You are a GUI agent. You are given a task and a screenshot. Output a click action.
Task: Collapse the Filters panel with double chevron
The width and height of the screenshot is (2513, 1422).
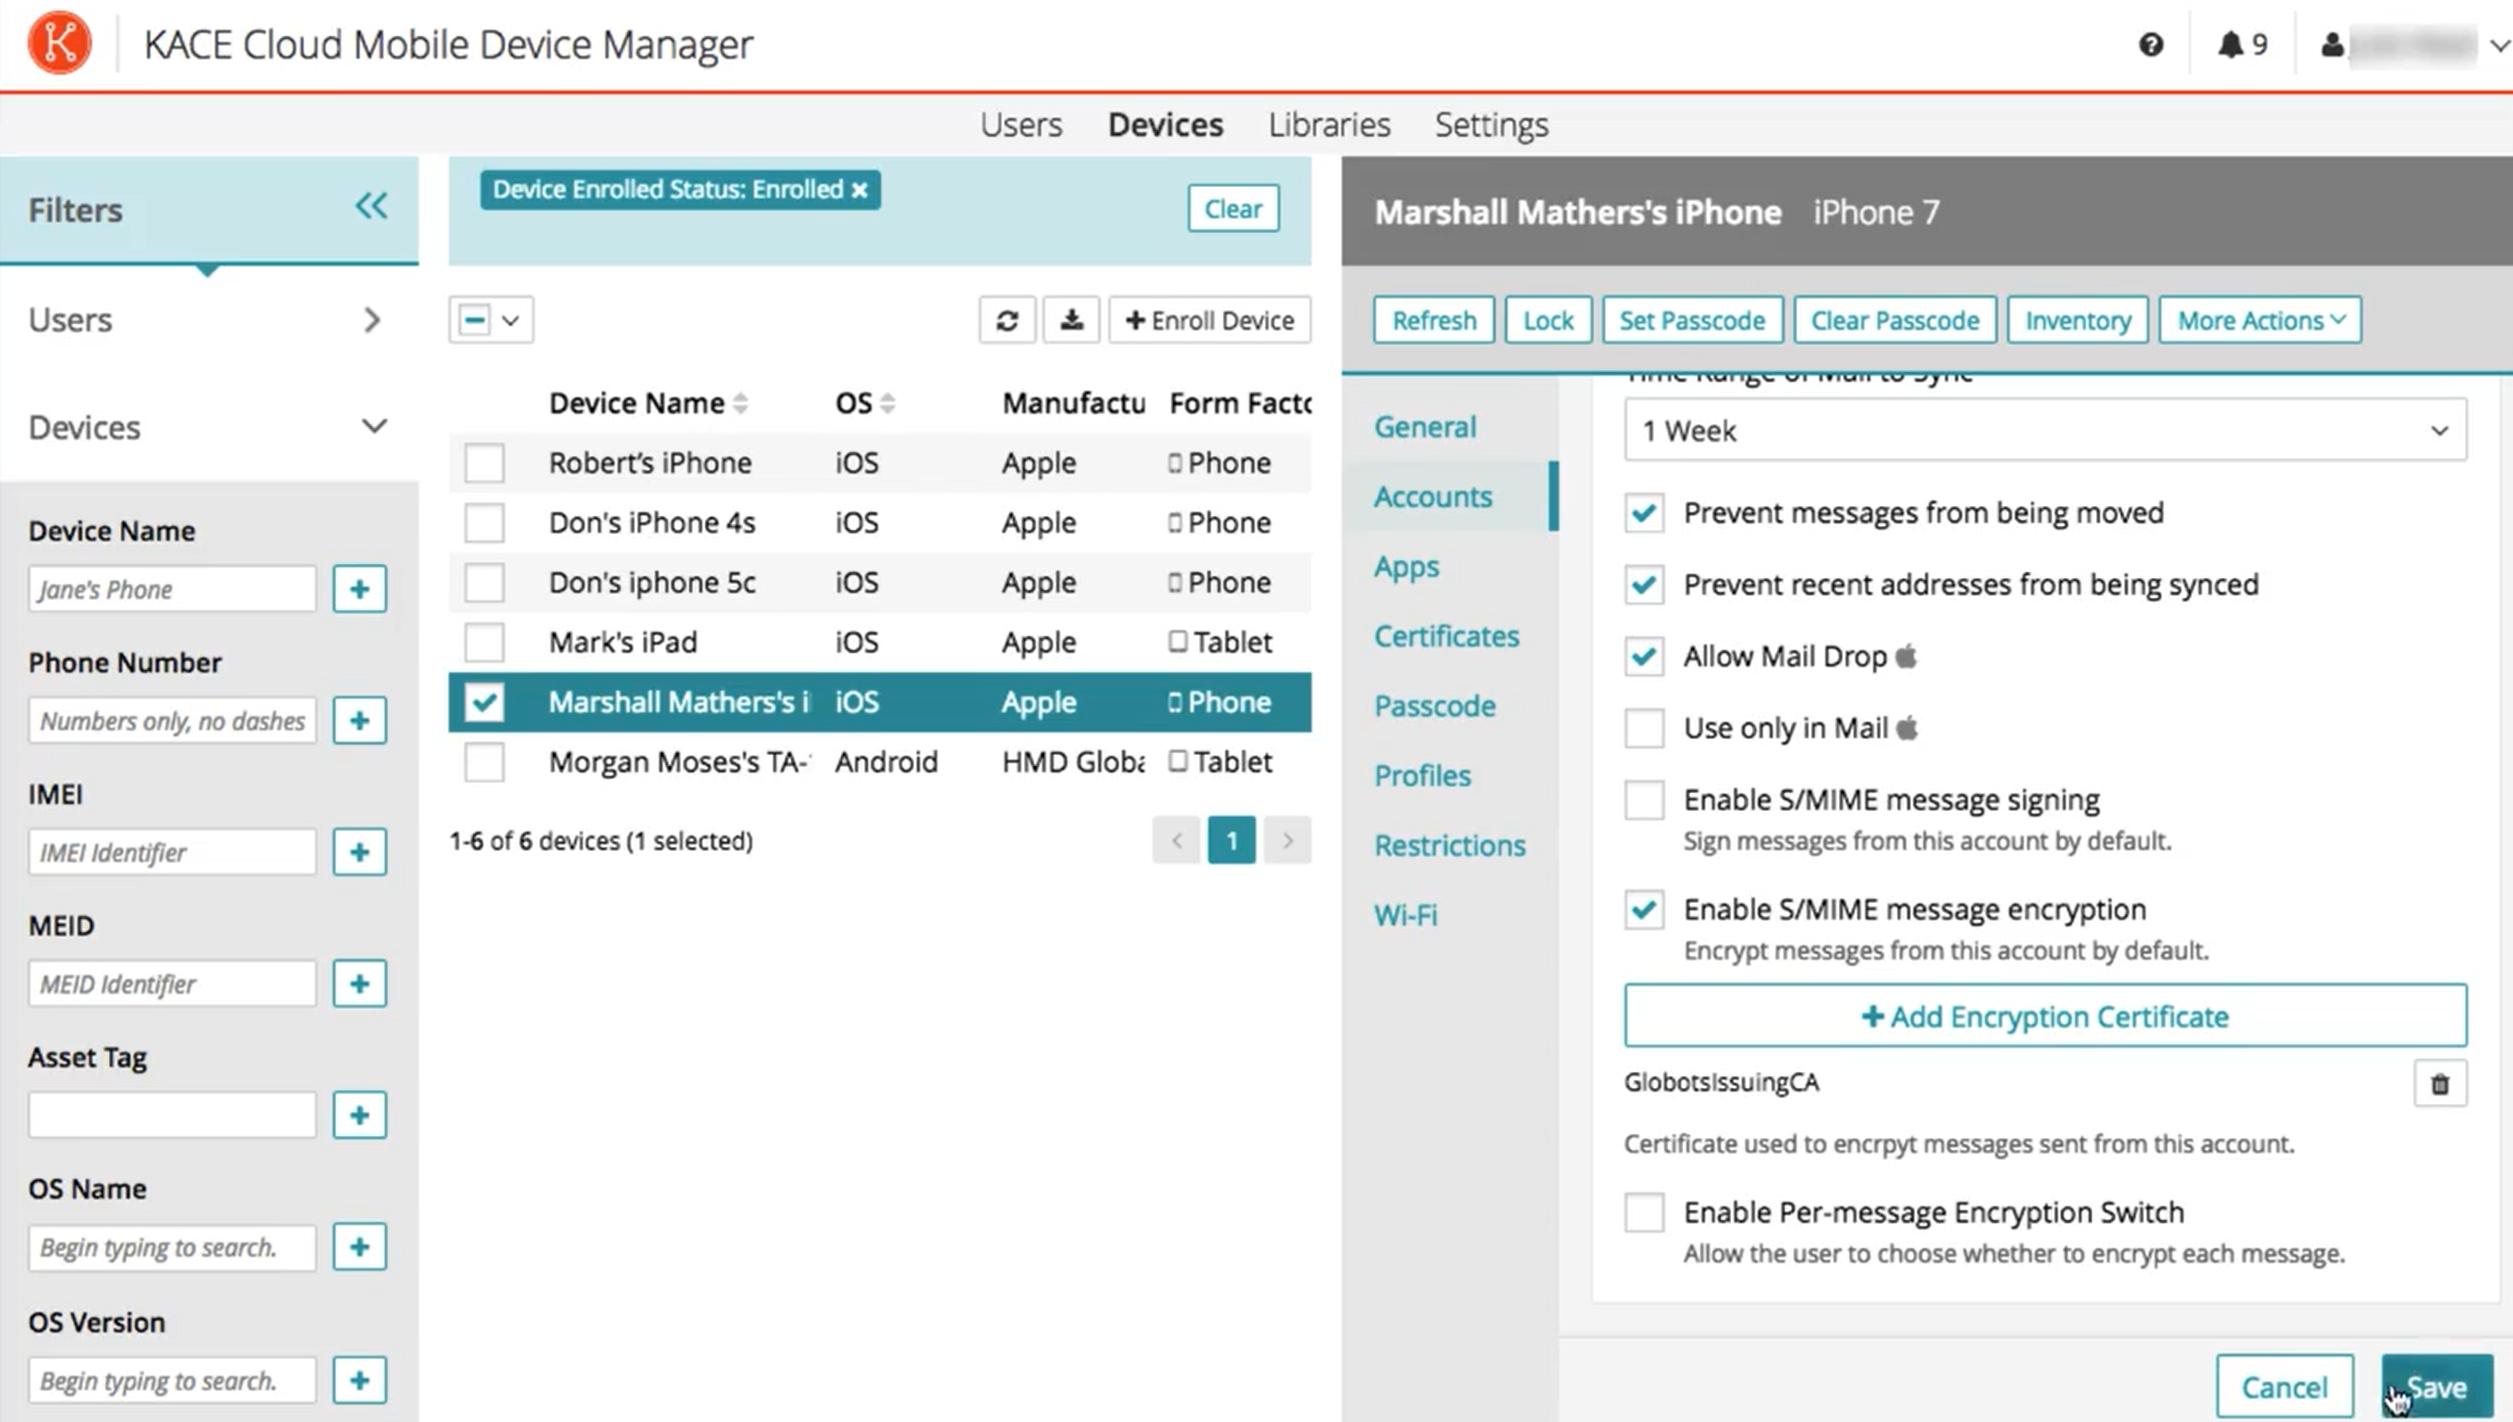point(371,206)
